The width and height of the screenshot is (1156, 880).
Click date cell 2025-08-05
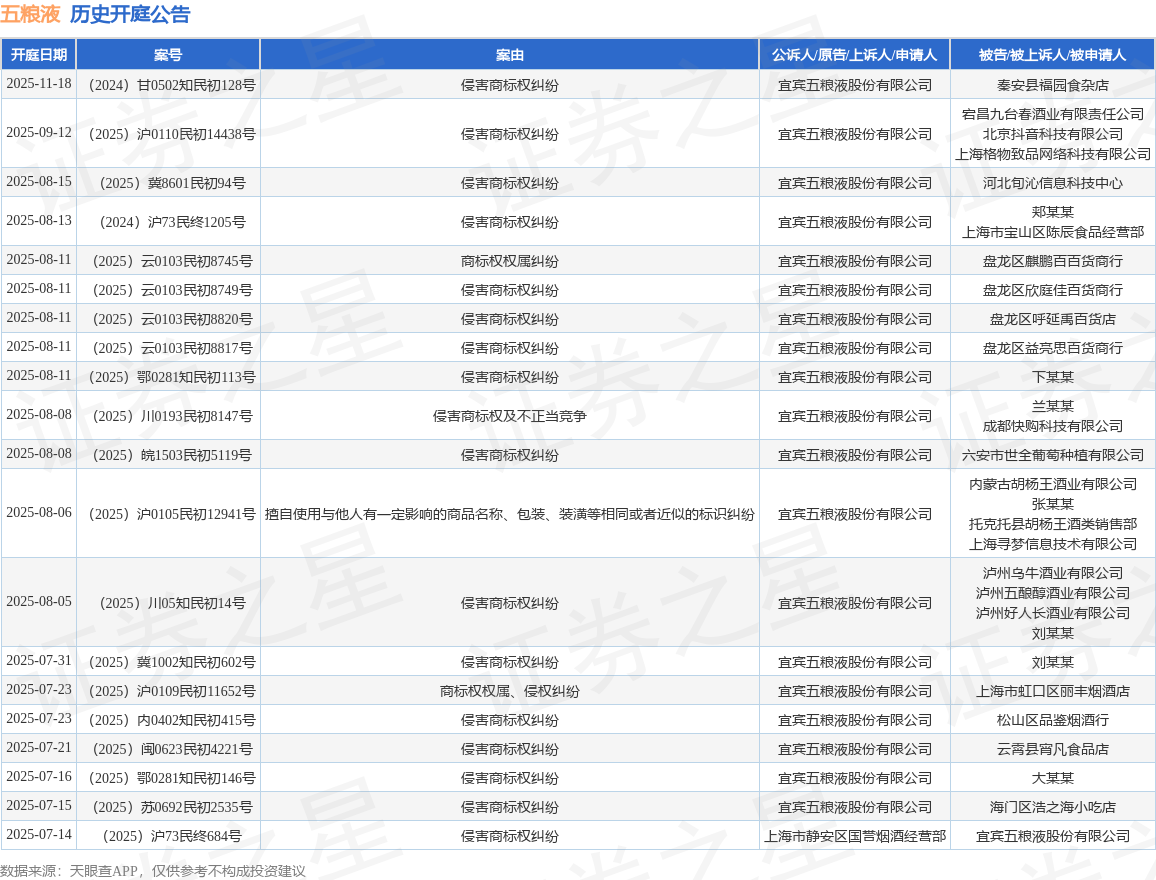click(39, 601)
